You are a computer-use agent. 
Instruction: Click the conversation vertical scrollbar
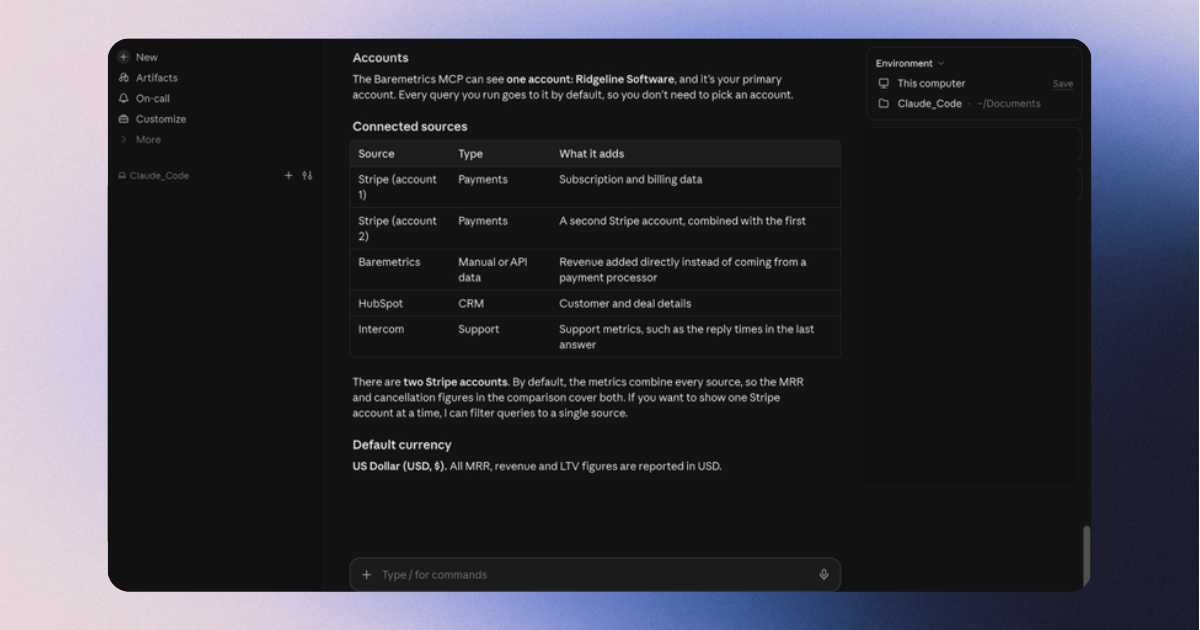point(1086,555)
